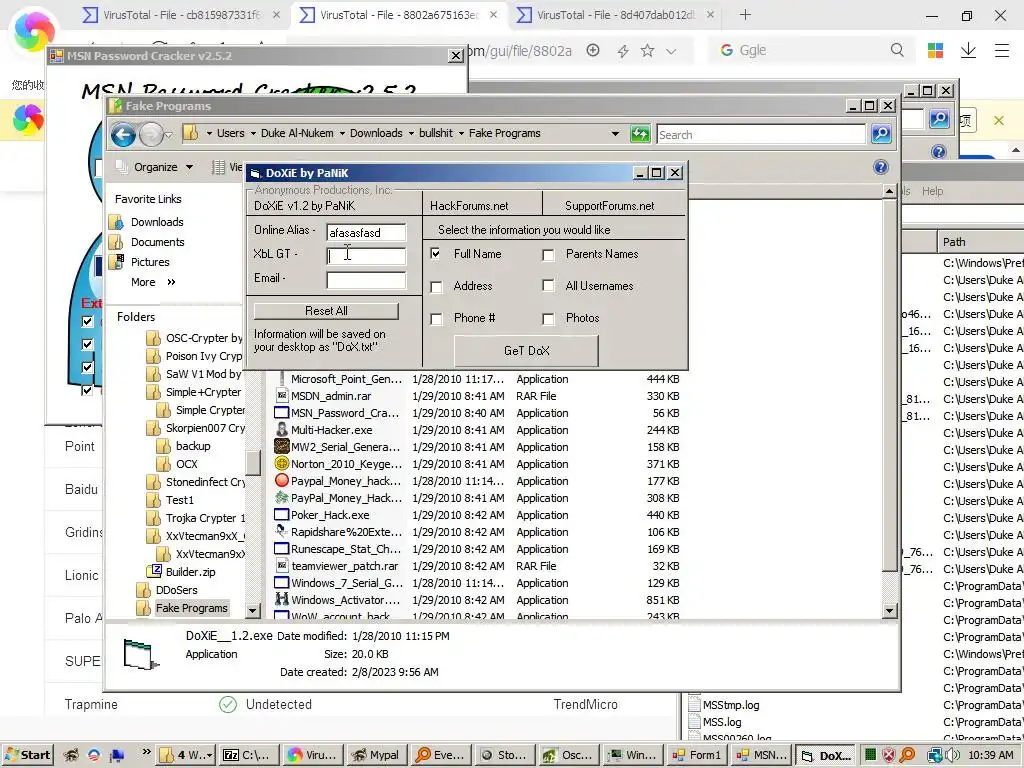Select Multi-Hacker.exe file icon

(281, 430)
